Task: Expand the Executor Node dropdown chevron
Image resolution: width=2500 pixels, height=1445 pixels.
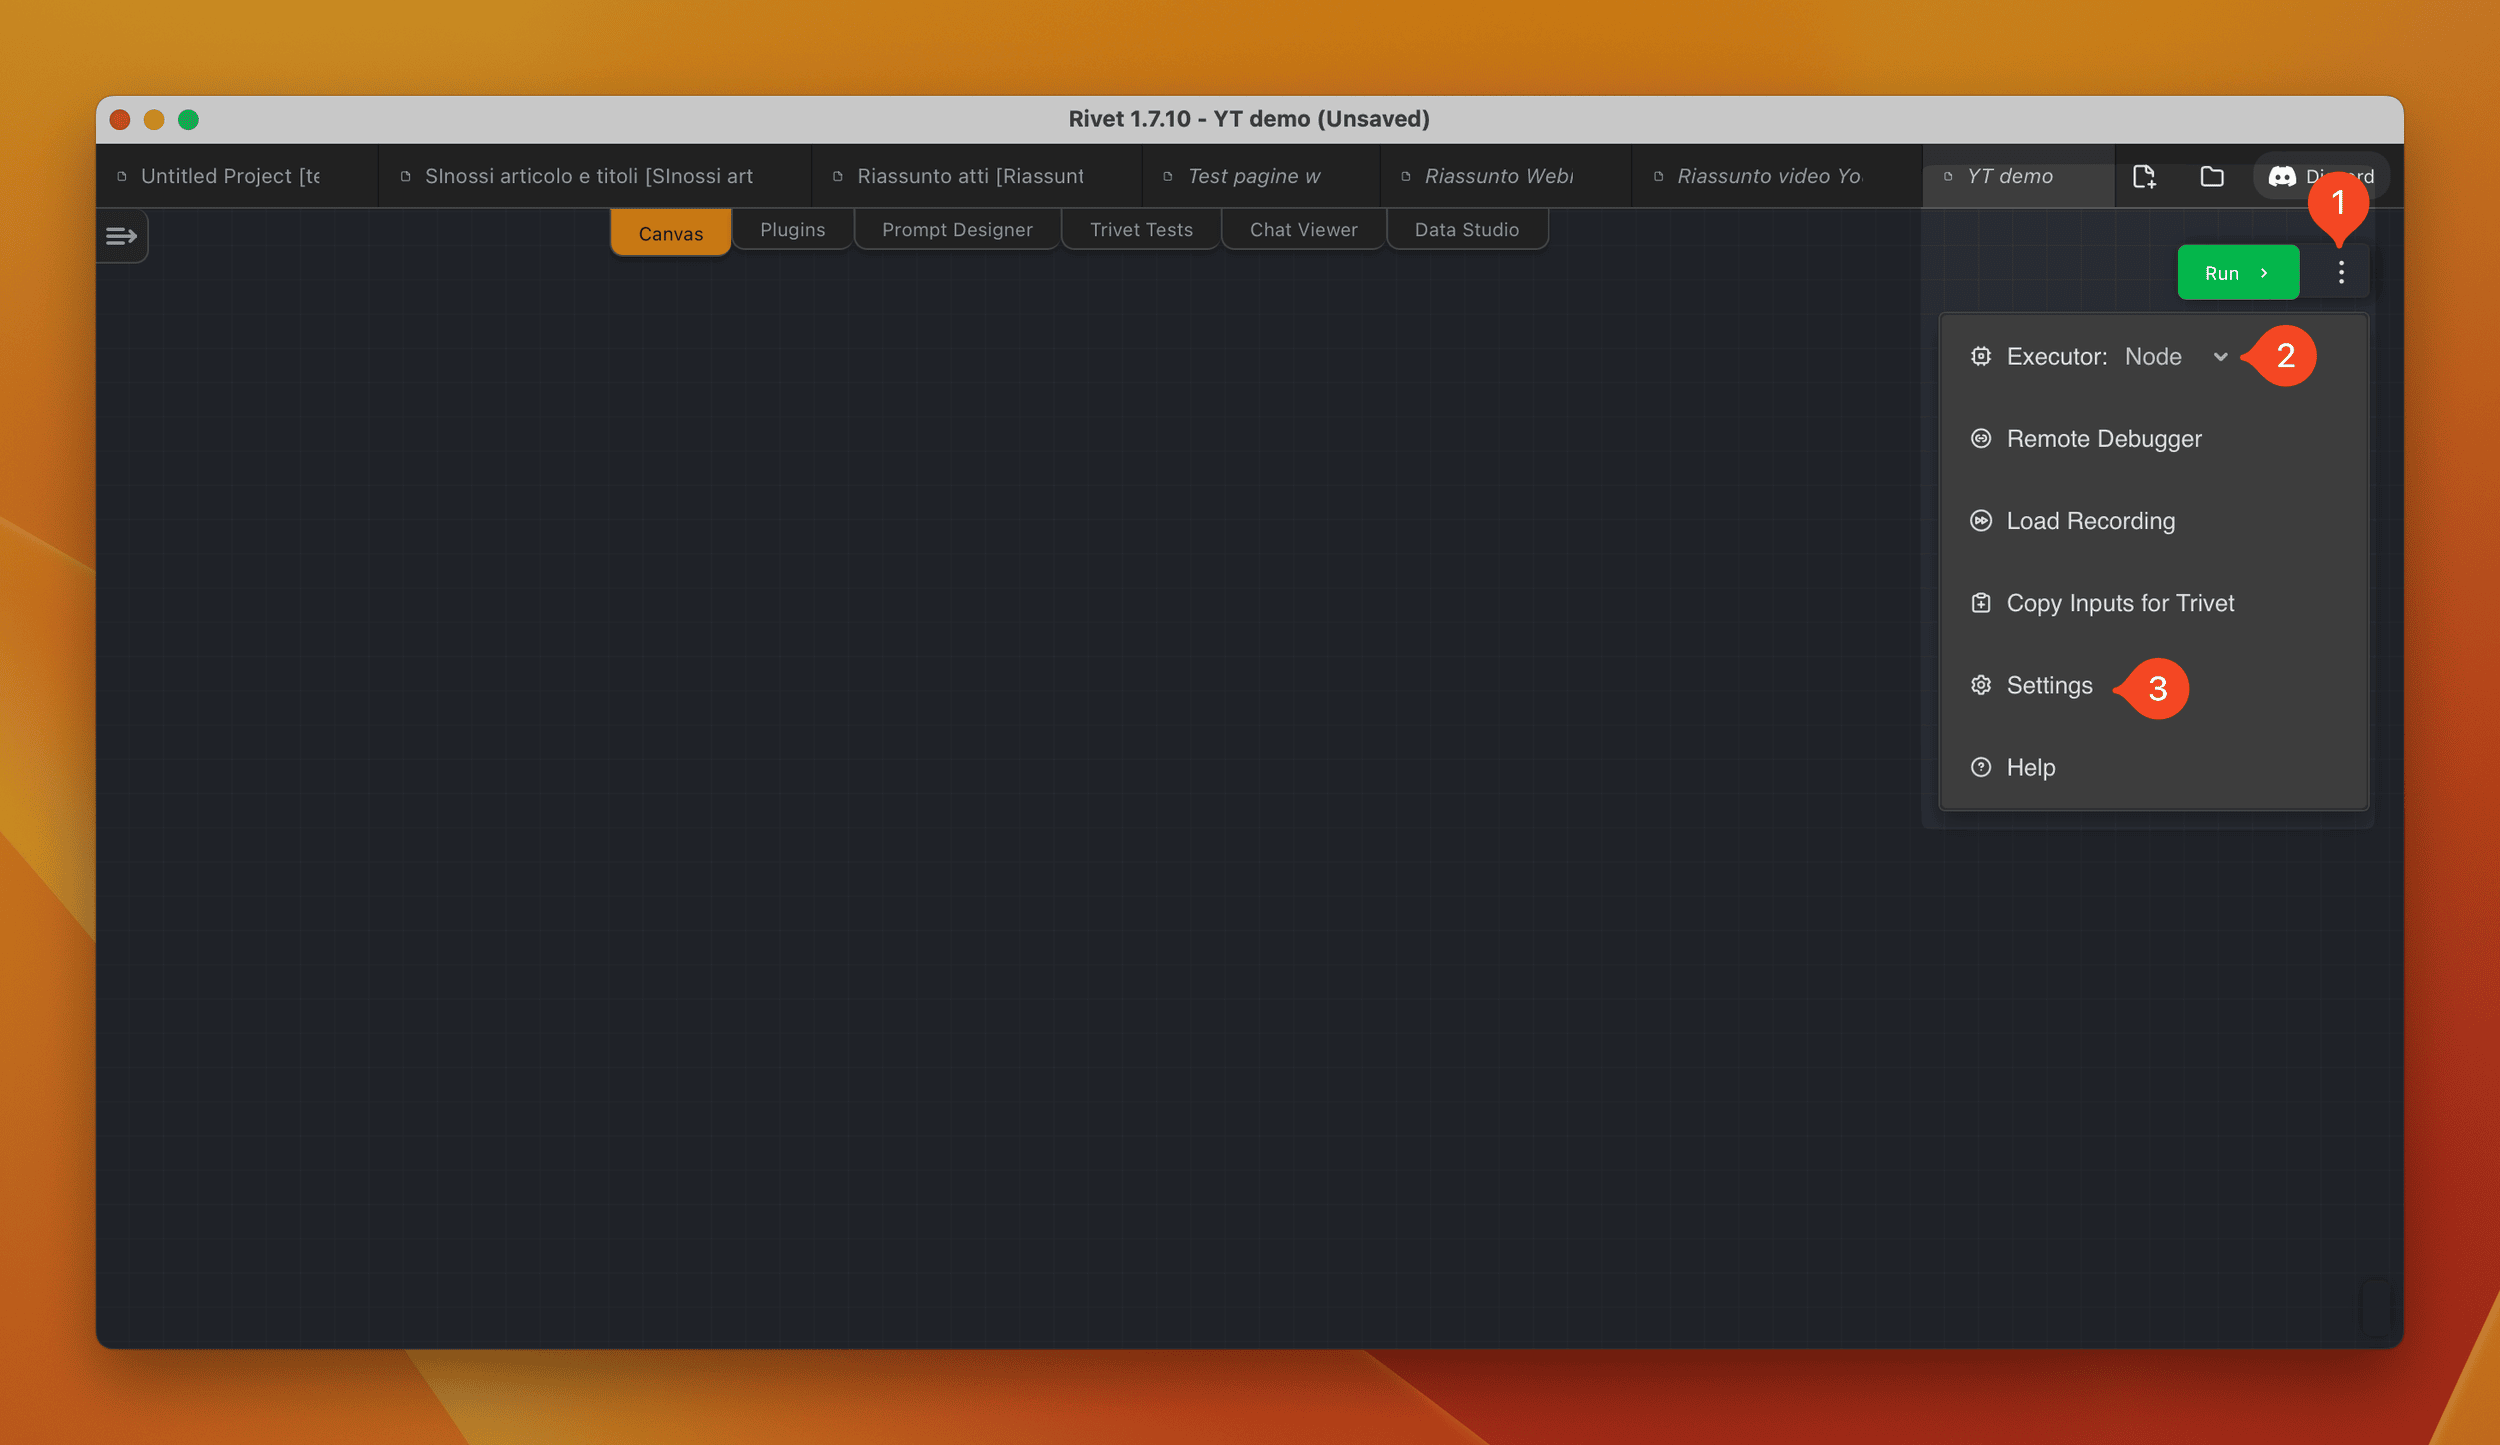Action: (x=2220, y=357)
